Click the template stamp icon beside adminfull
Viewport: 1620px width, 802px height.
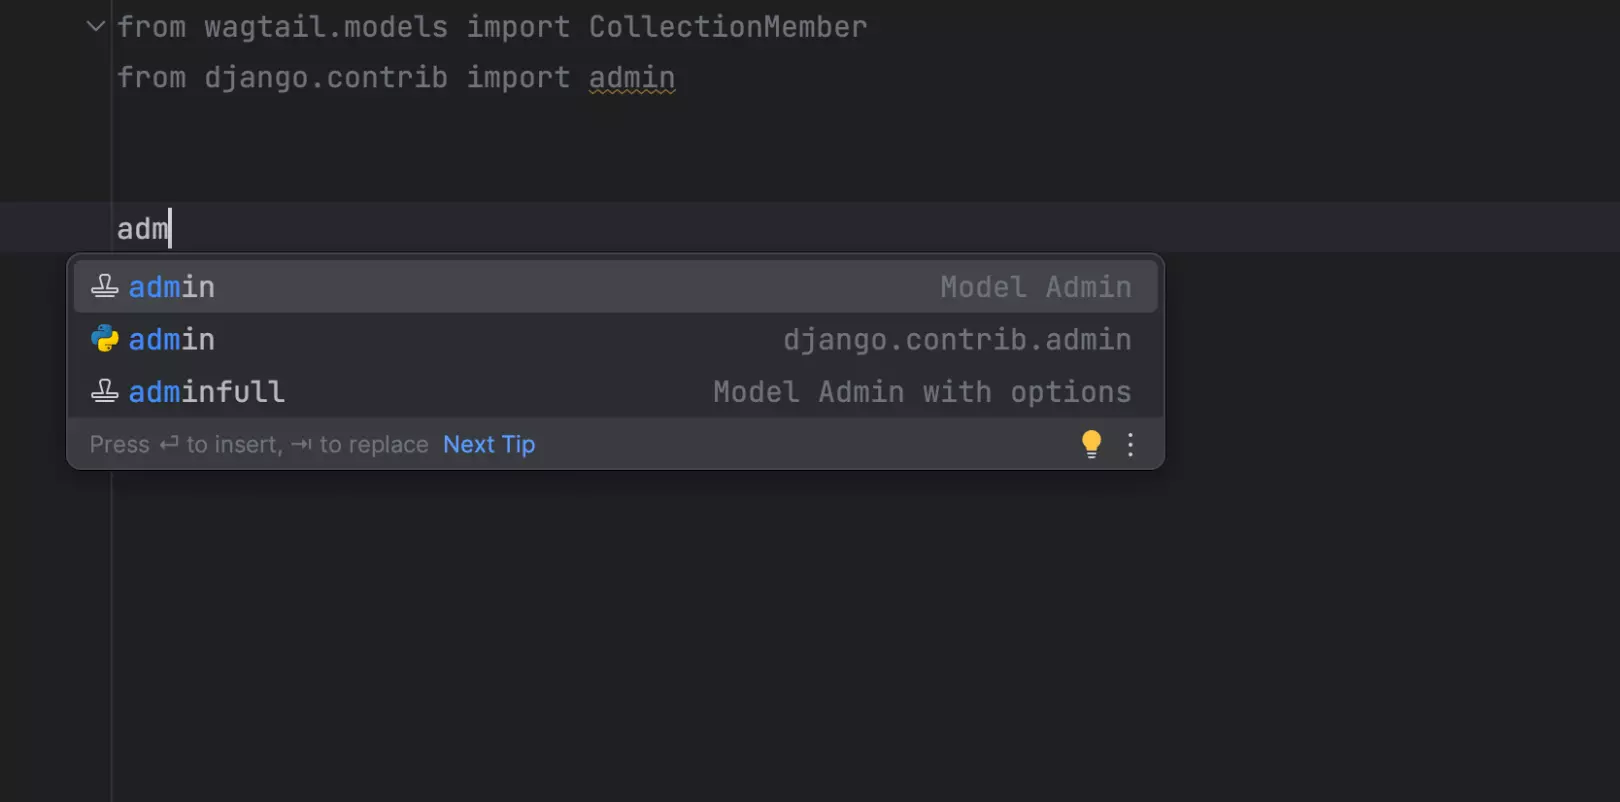tap(105, 391)
